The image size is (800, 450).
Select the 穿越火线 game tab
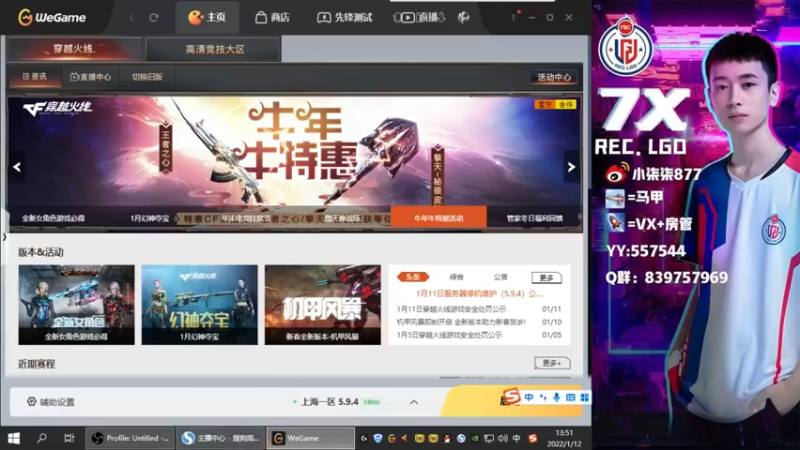(x=74, y=49)
